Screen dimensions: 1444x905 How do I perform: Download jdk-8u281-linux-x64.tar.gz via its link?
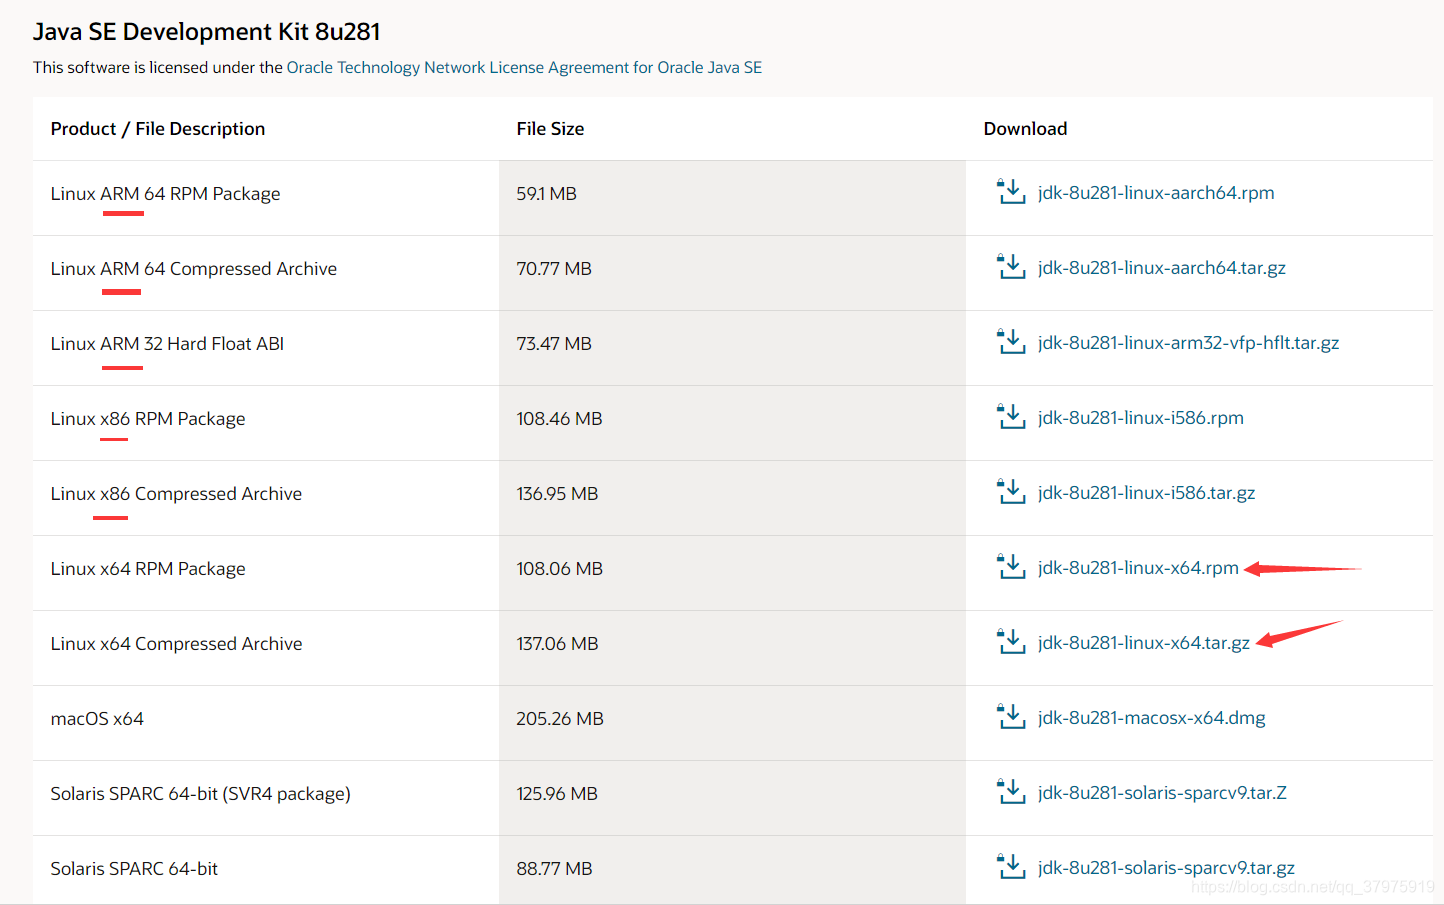pyautogui.click(x=1143, y=643)
